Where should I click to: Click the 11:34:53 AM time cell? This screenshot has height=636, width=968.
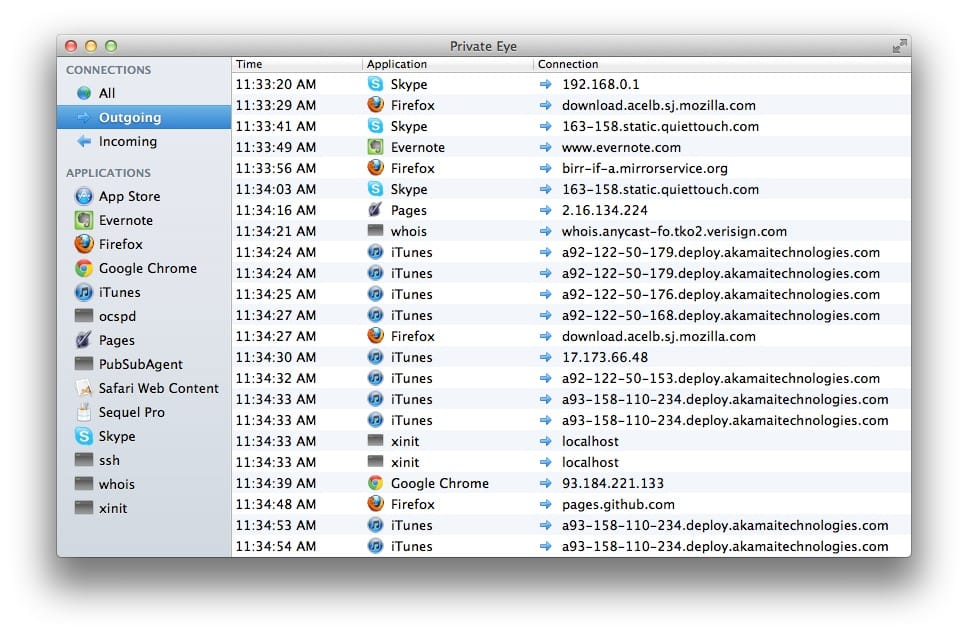click(275, 525)
